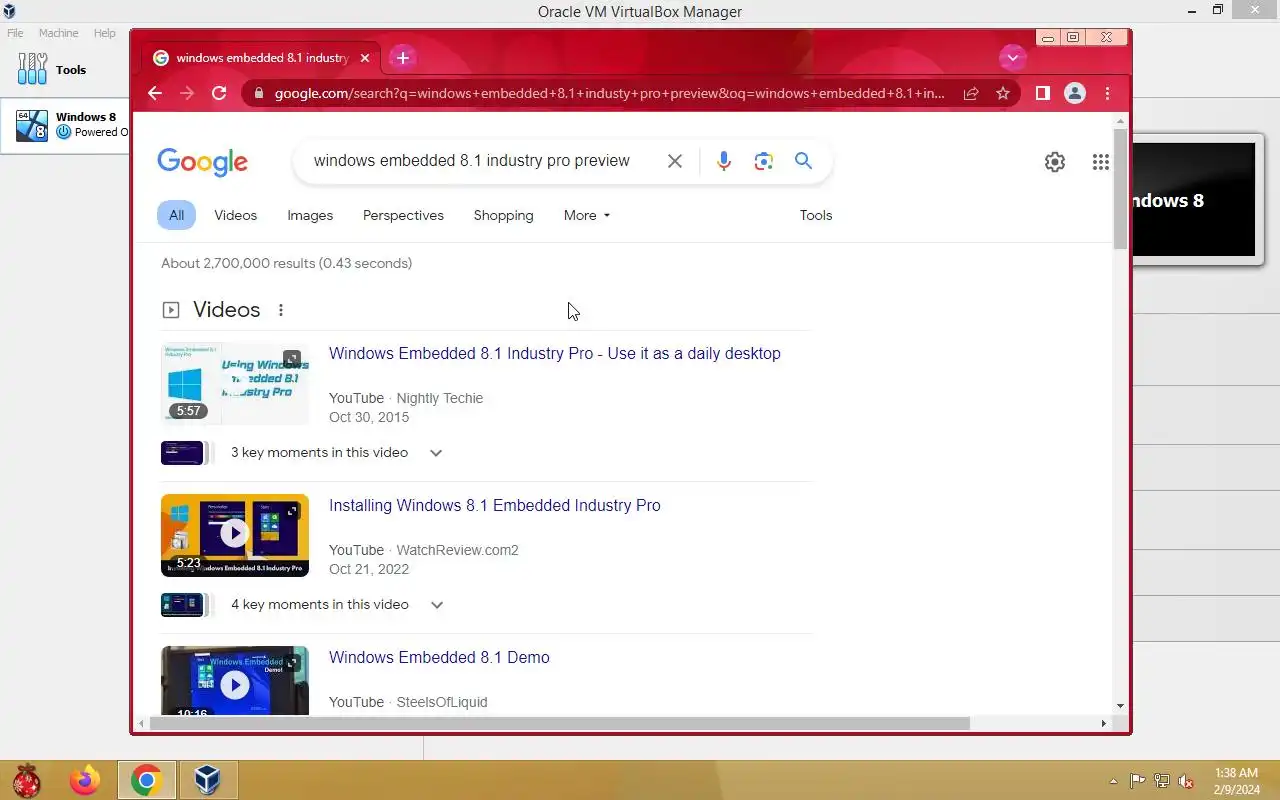Switch to Videos results tab

[x=236, y=215]
